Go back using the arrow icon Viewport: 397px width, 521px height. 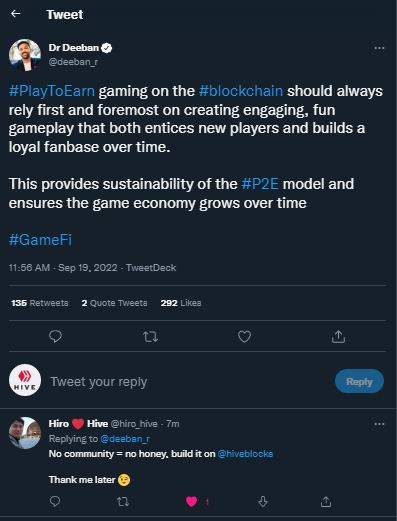tap(16, 14)
